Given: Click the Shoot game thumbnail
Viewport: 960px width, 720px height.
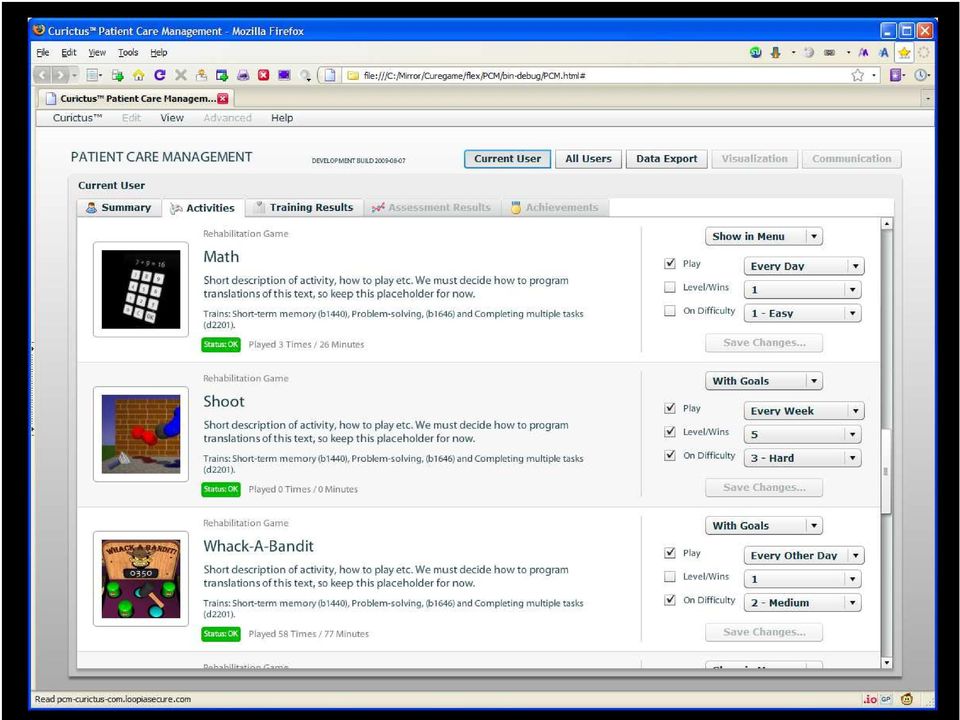Looking at the screenshot, I should point(141,434).
